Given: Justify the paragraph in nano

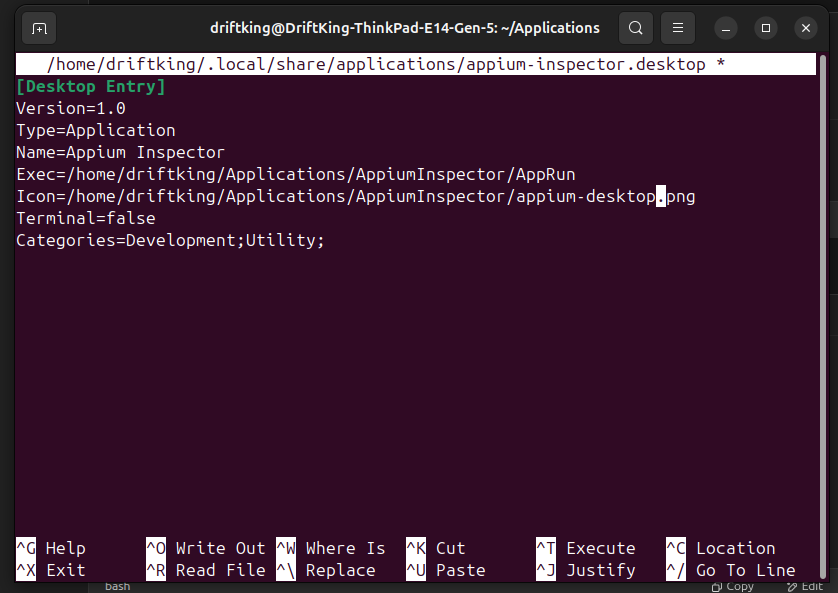Looking at the screenshot, I should [x=590, y=570].
